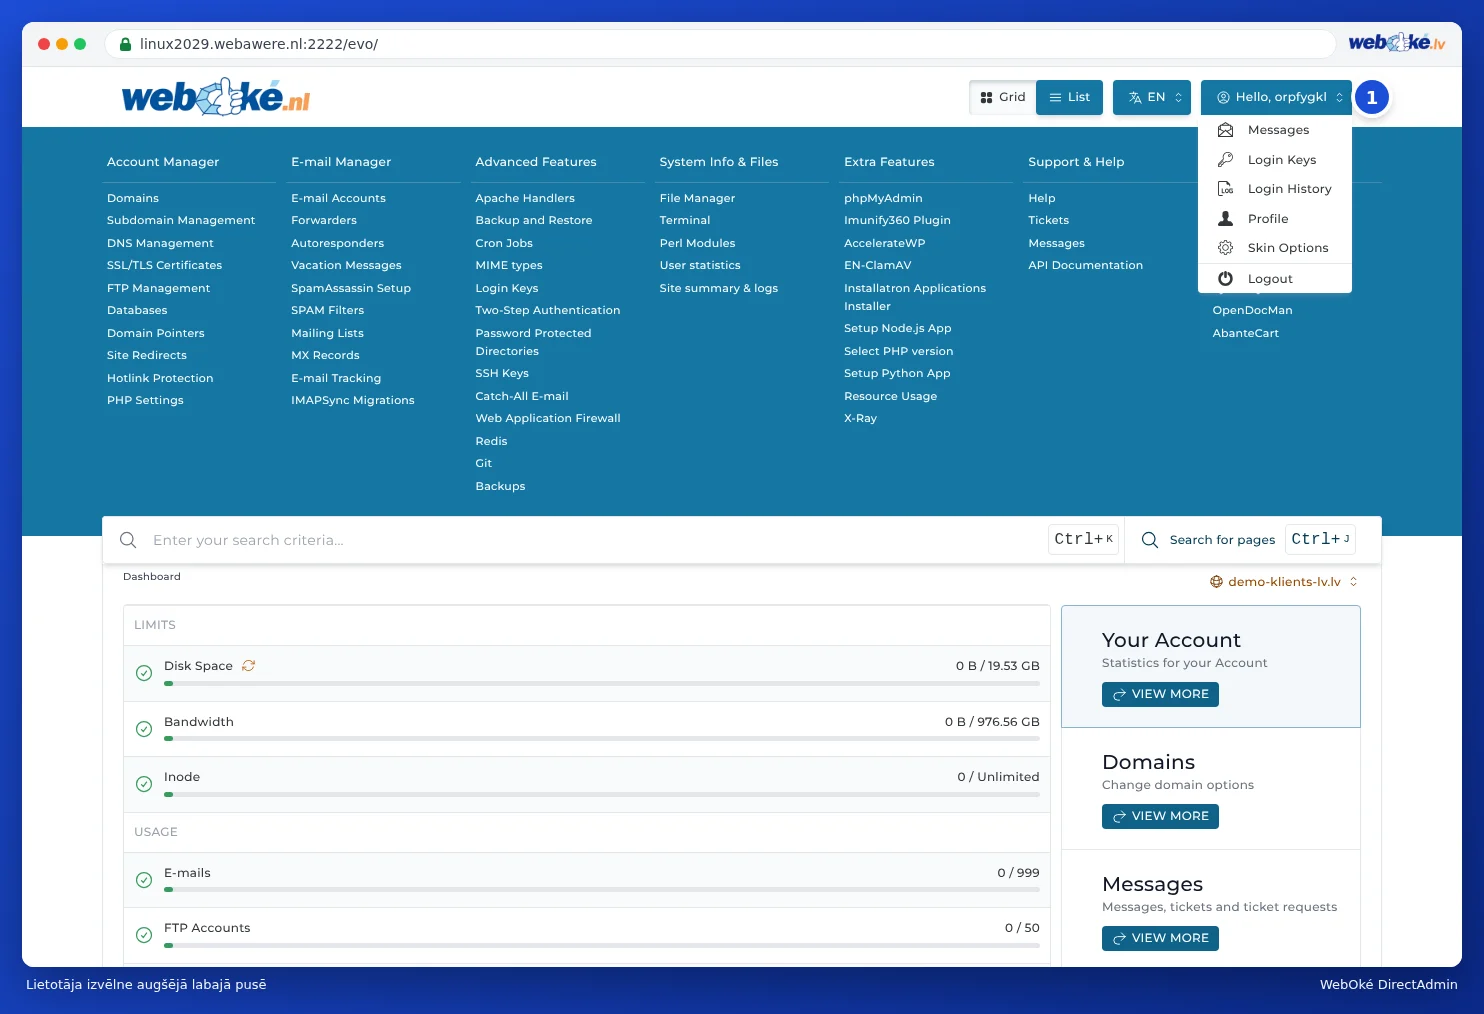Open the Domains link

pos(133,198)
